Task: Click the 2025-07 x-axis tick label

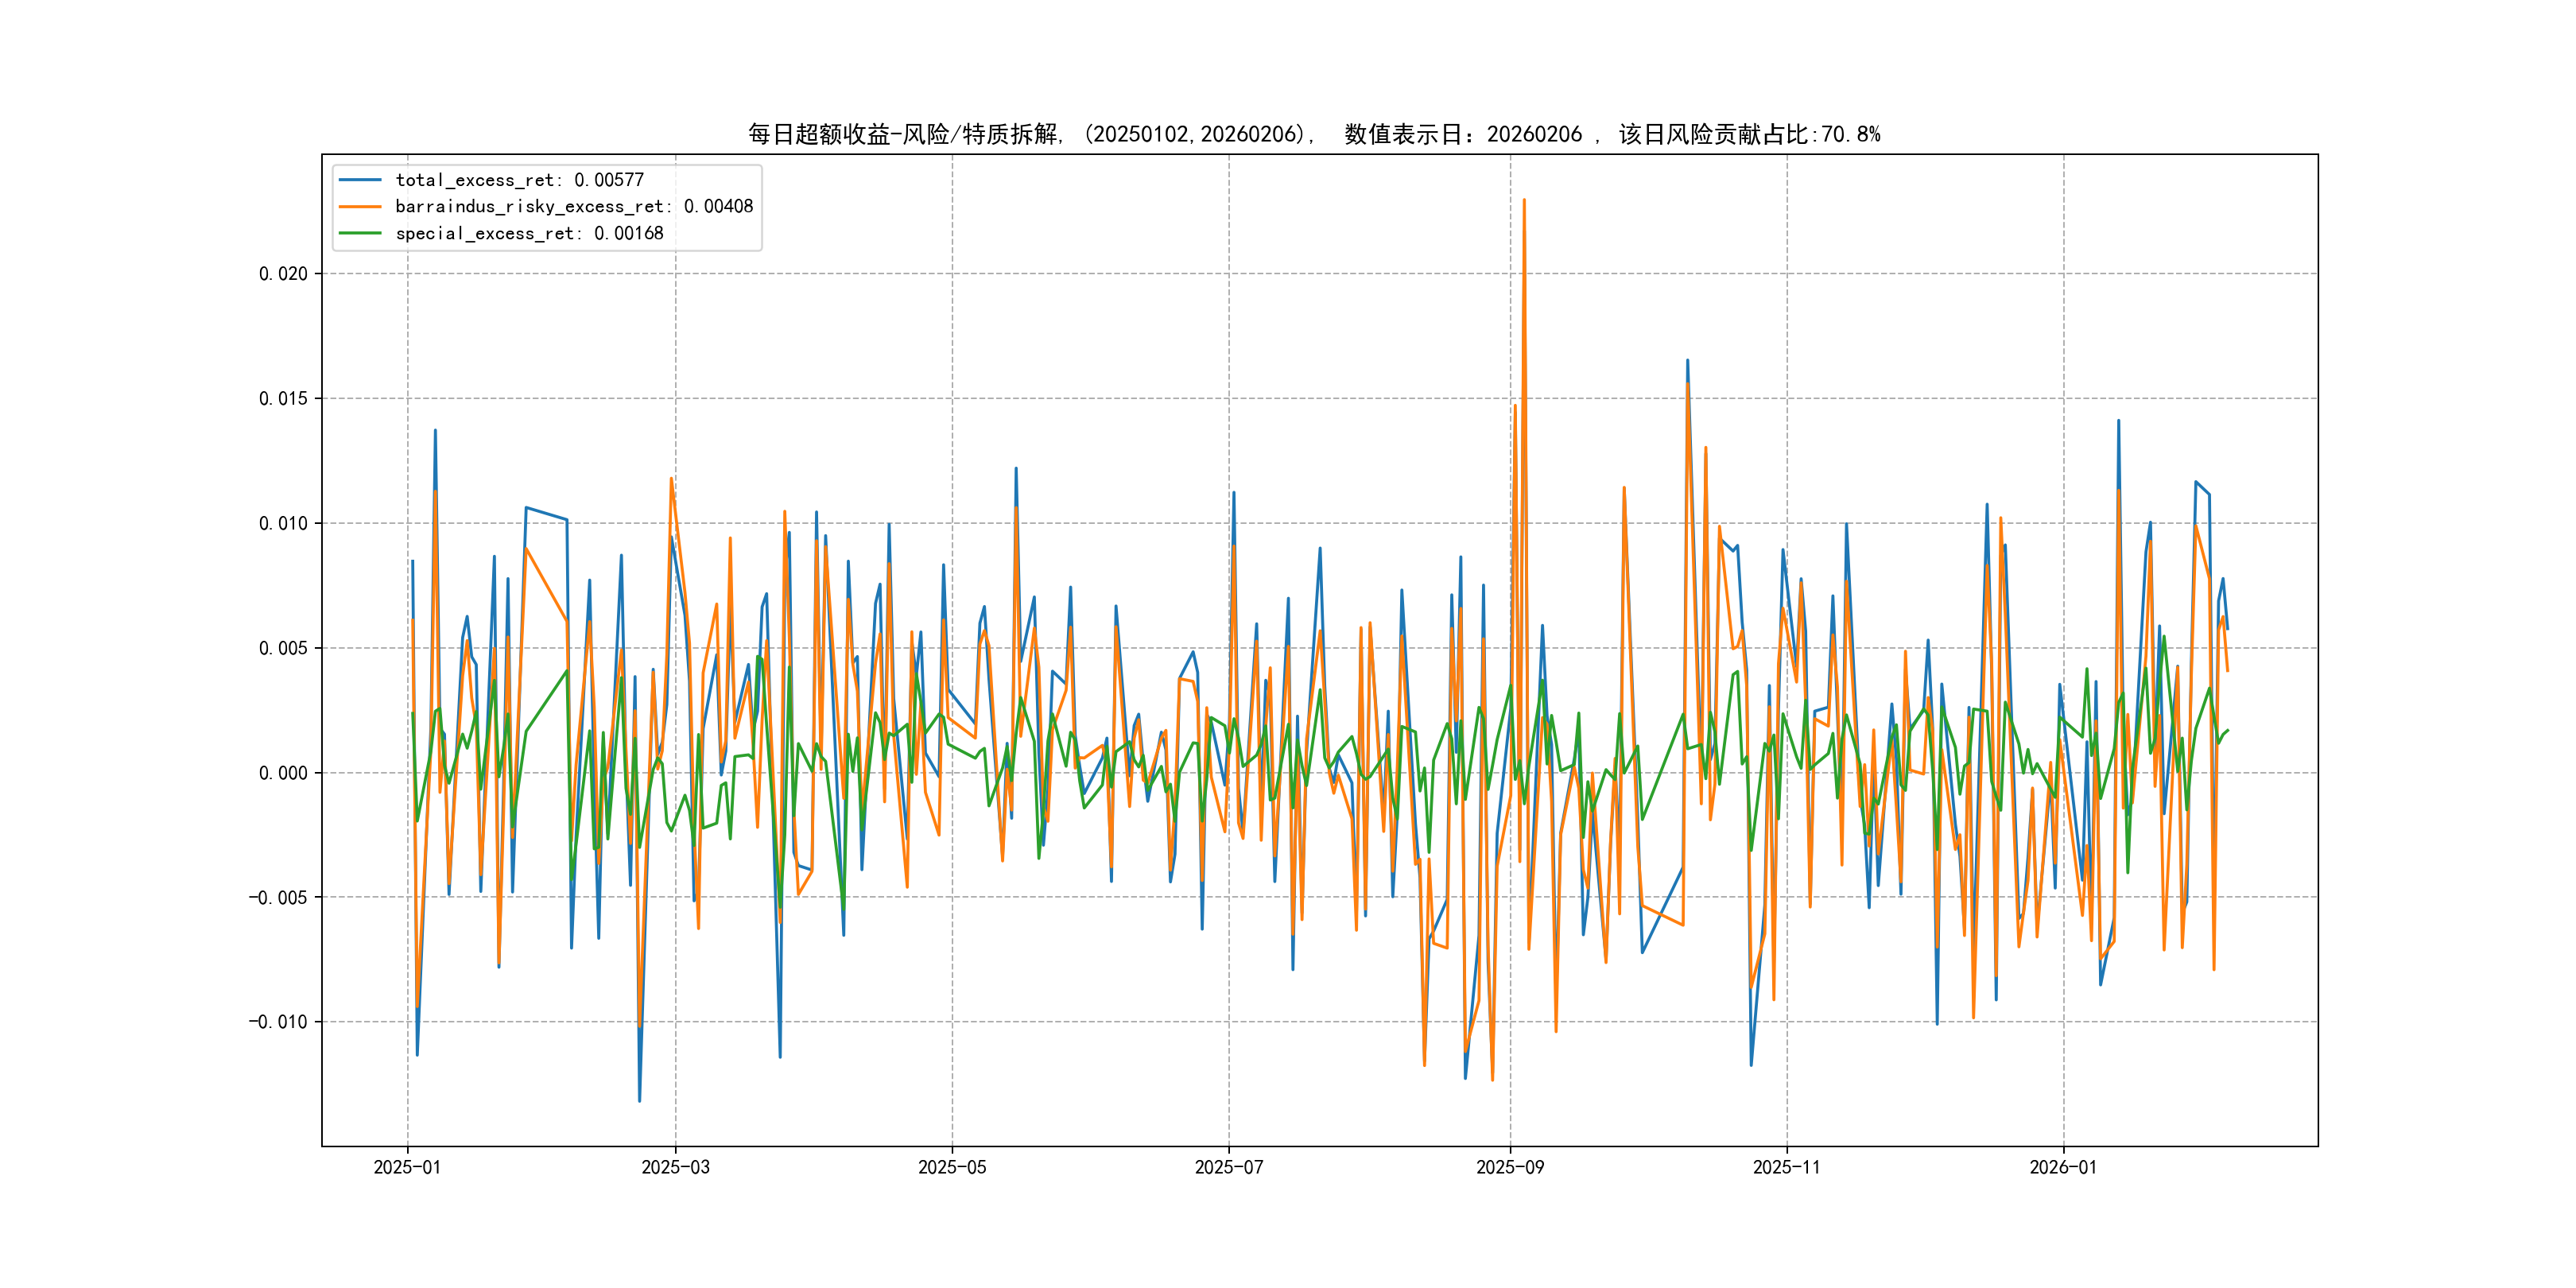Action: click(1229, 1167)
